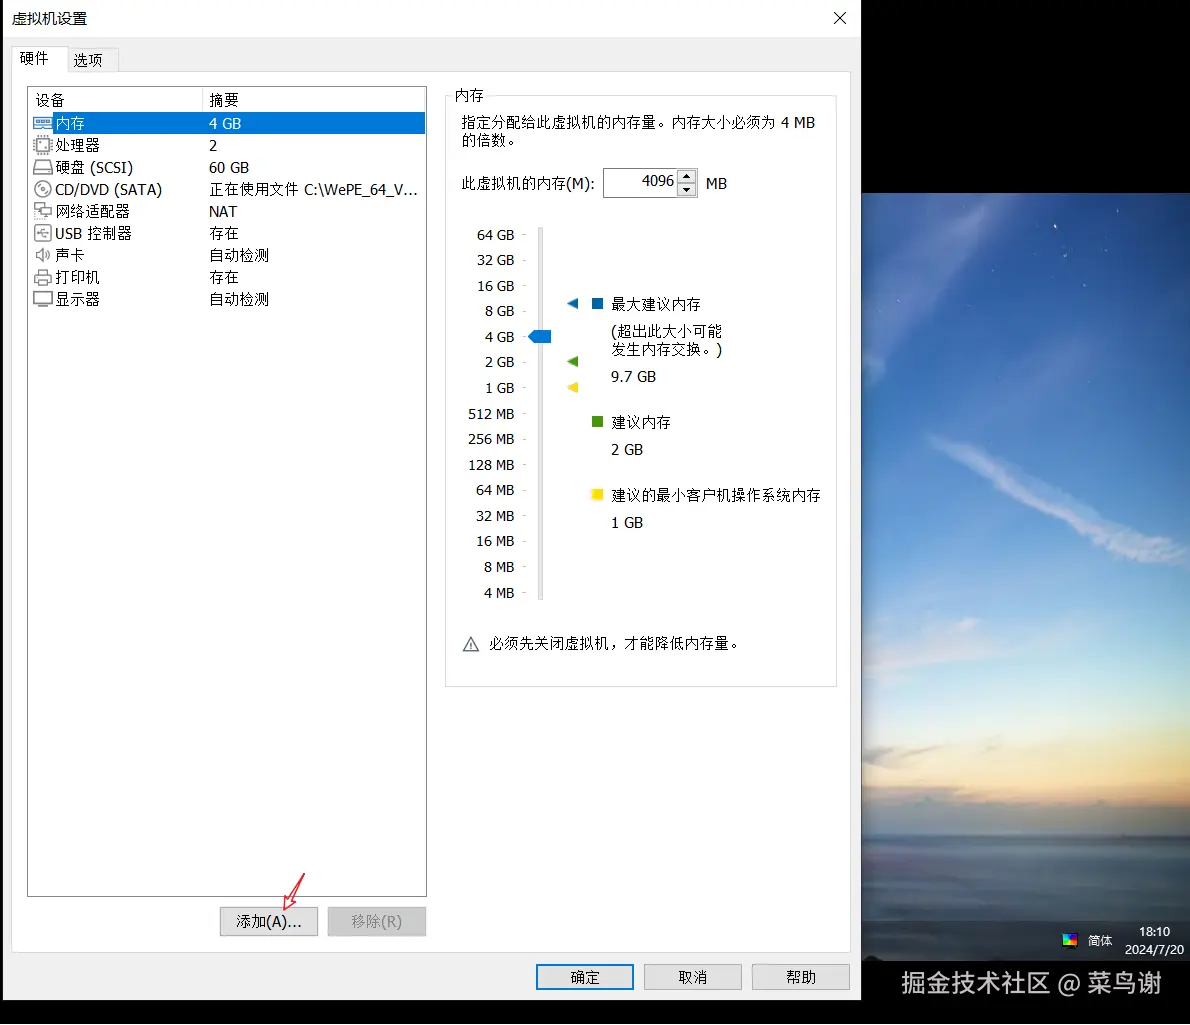This screenshot has height=1025, width=1190.
Task: Click the slider track at 16 GB
Action: point(540,286)
